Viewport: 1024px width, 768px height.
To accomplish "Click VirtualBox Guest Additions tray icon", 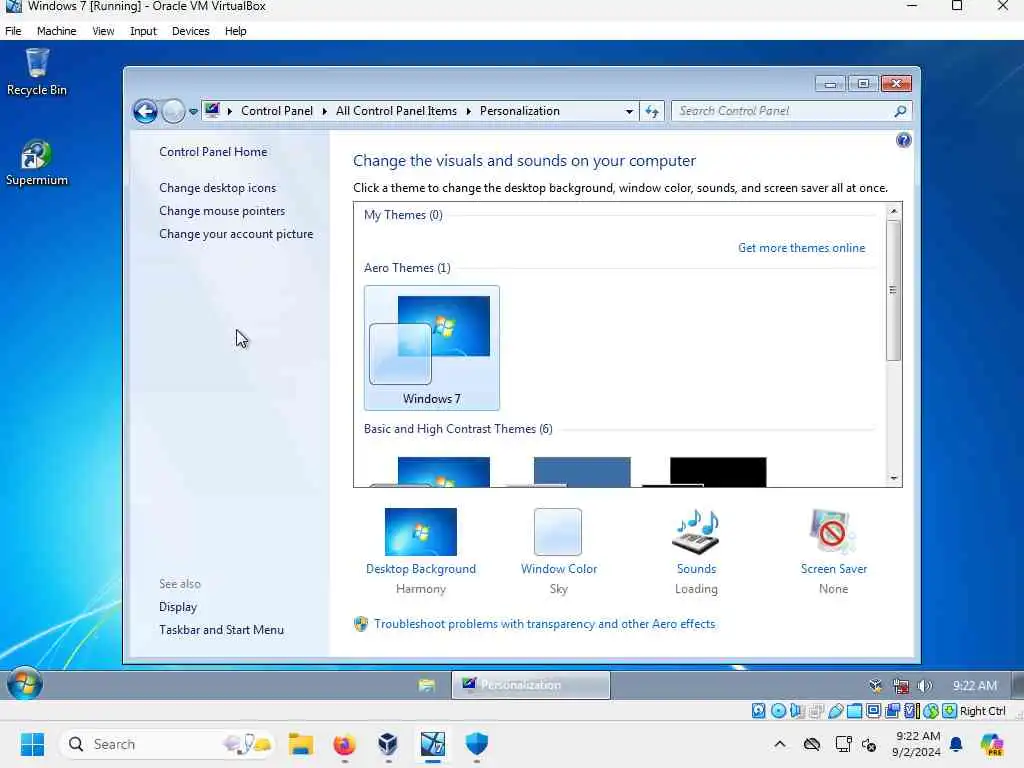I will (876, 686).
